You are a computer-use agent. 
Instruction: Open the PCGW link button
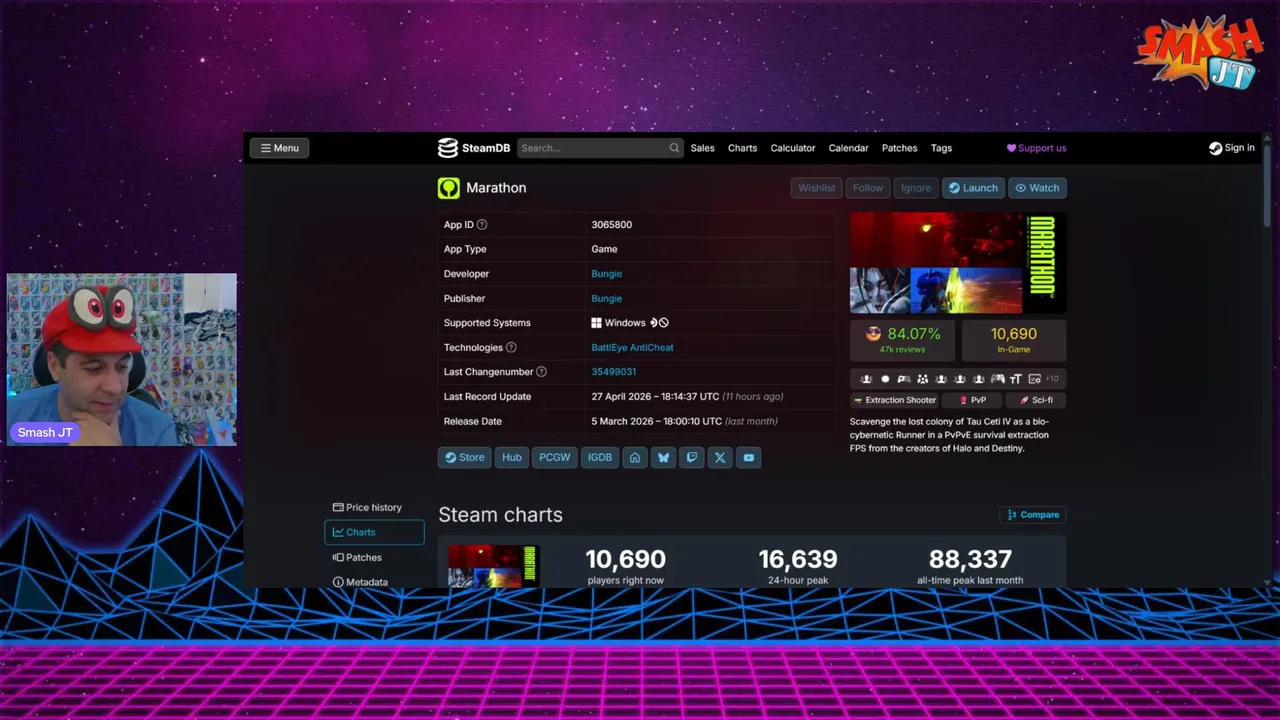tap(554, 458)
